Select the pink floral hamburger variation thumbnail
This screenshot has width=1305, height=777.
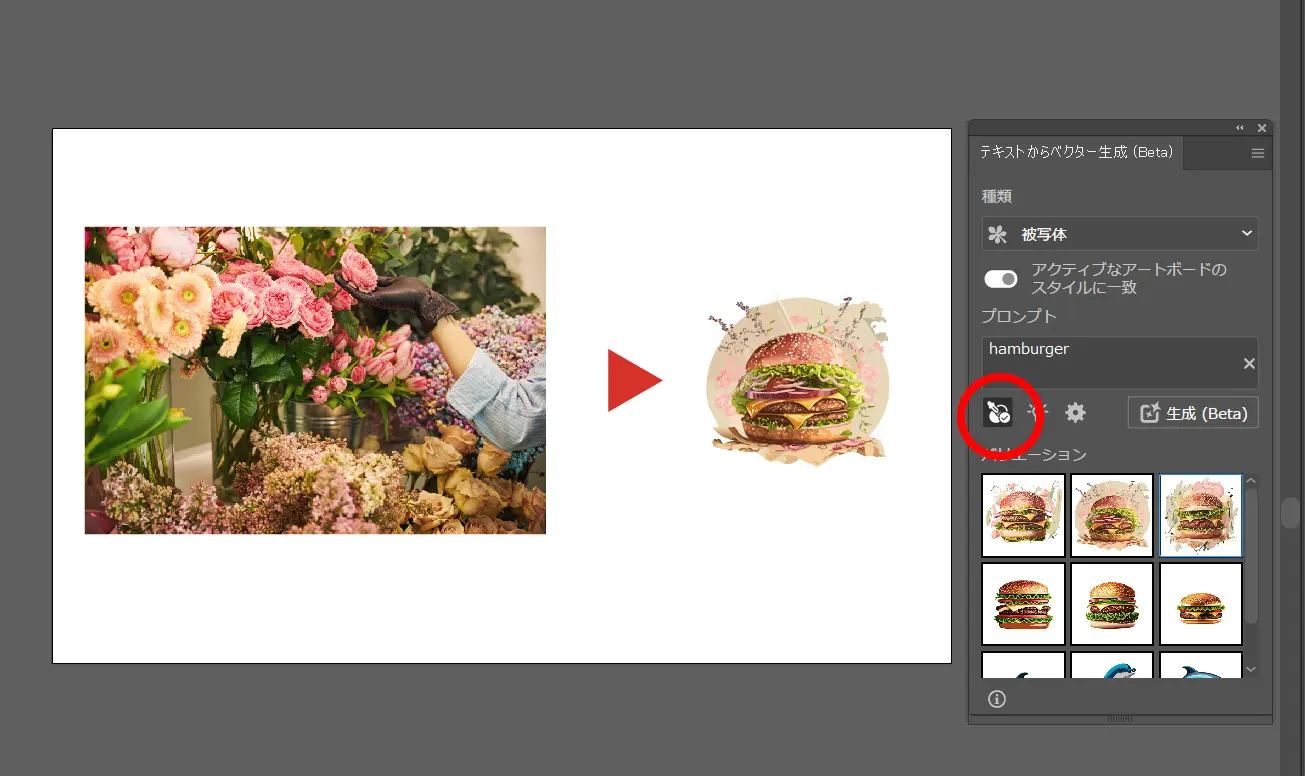(1200, 515)
